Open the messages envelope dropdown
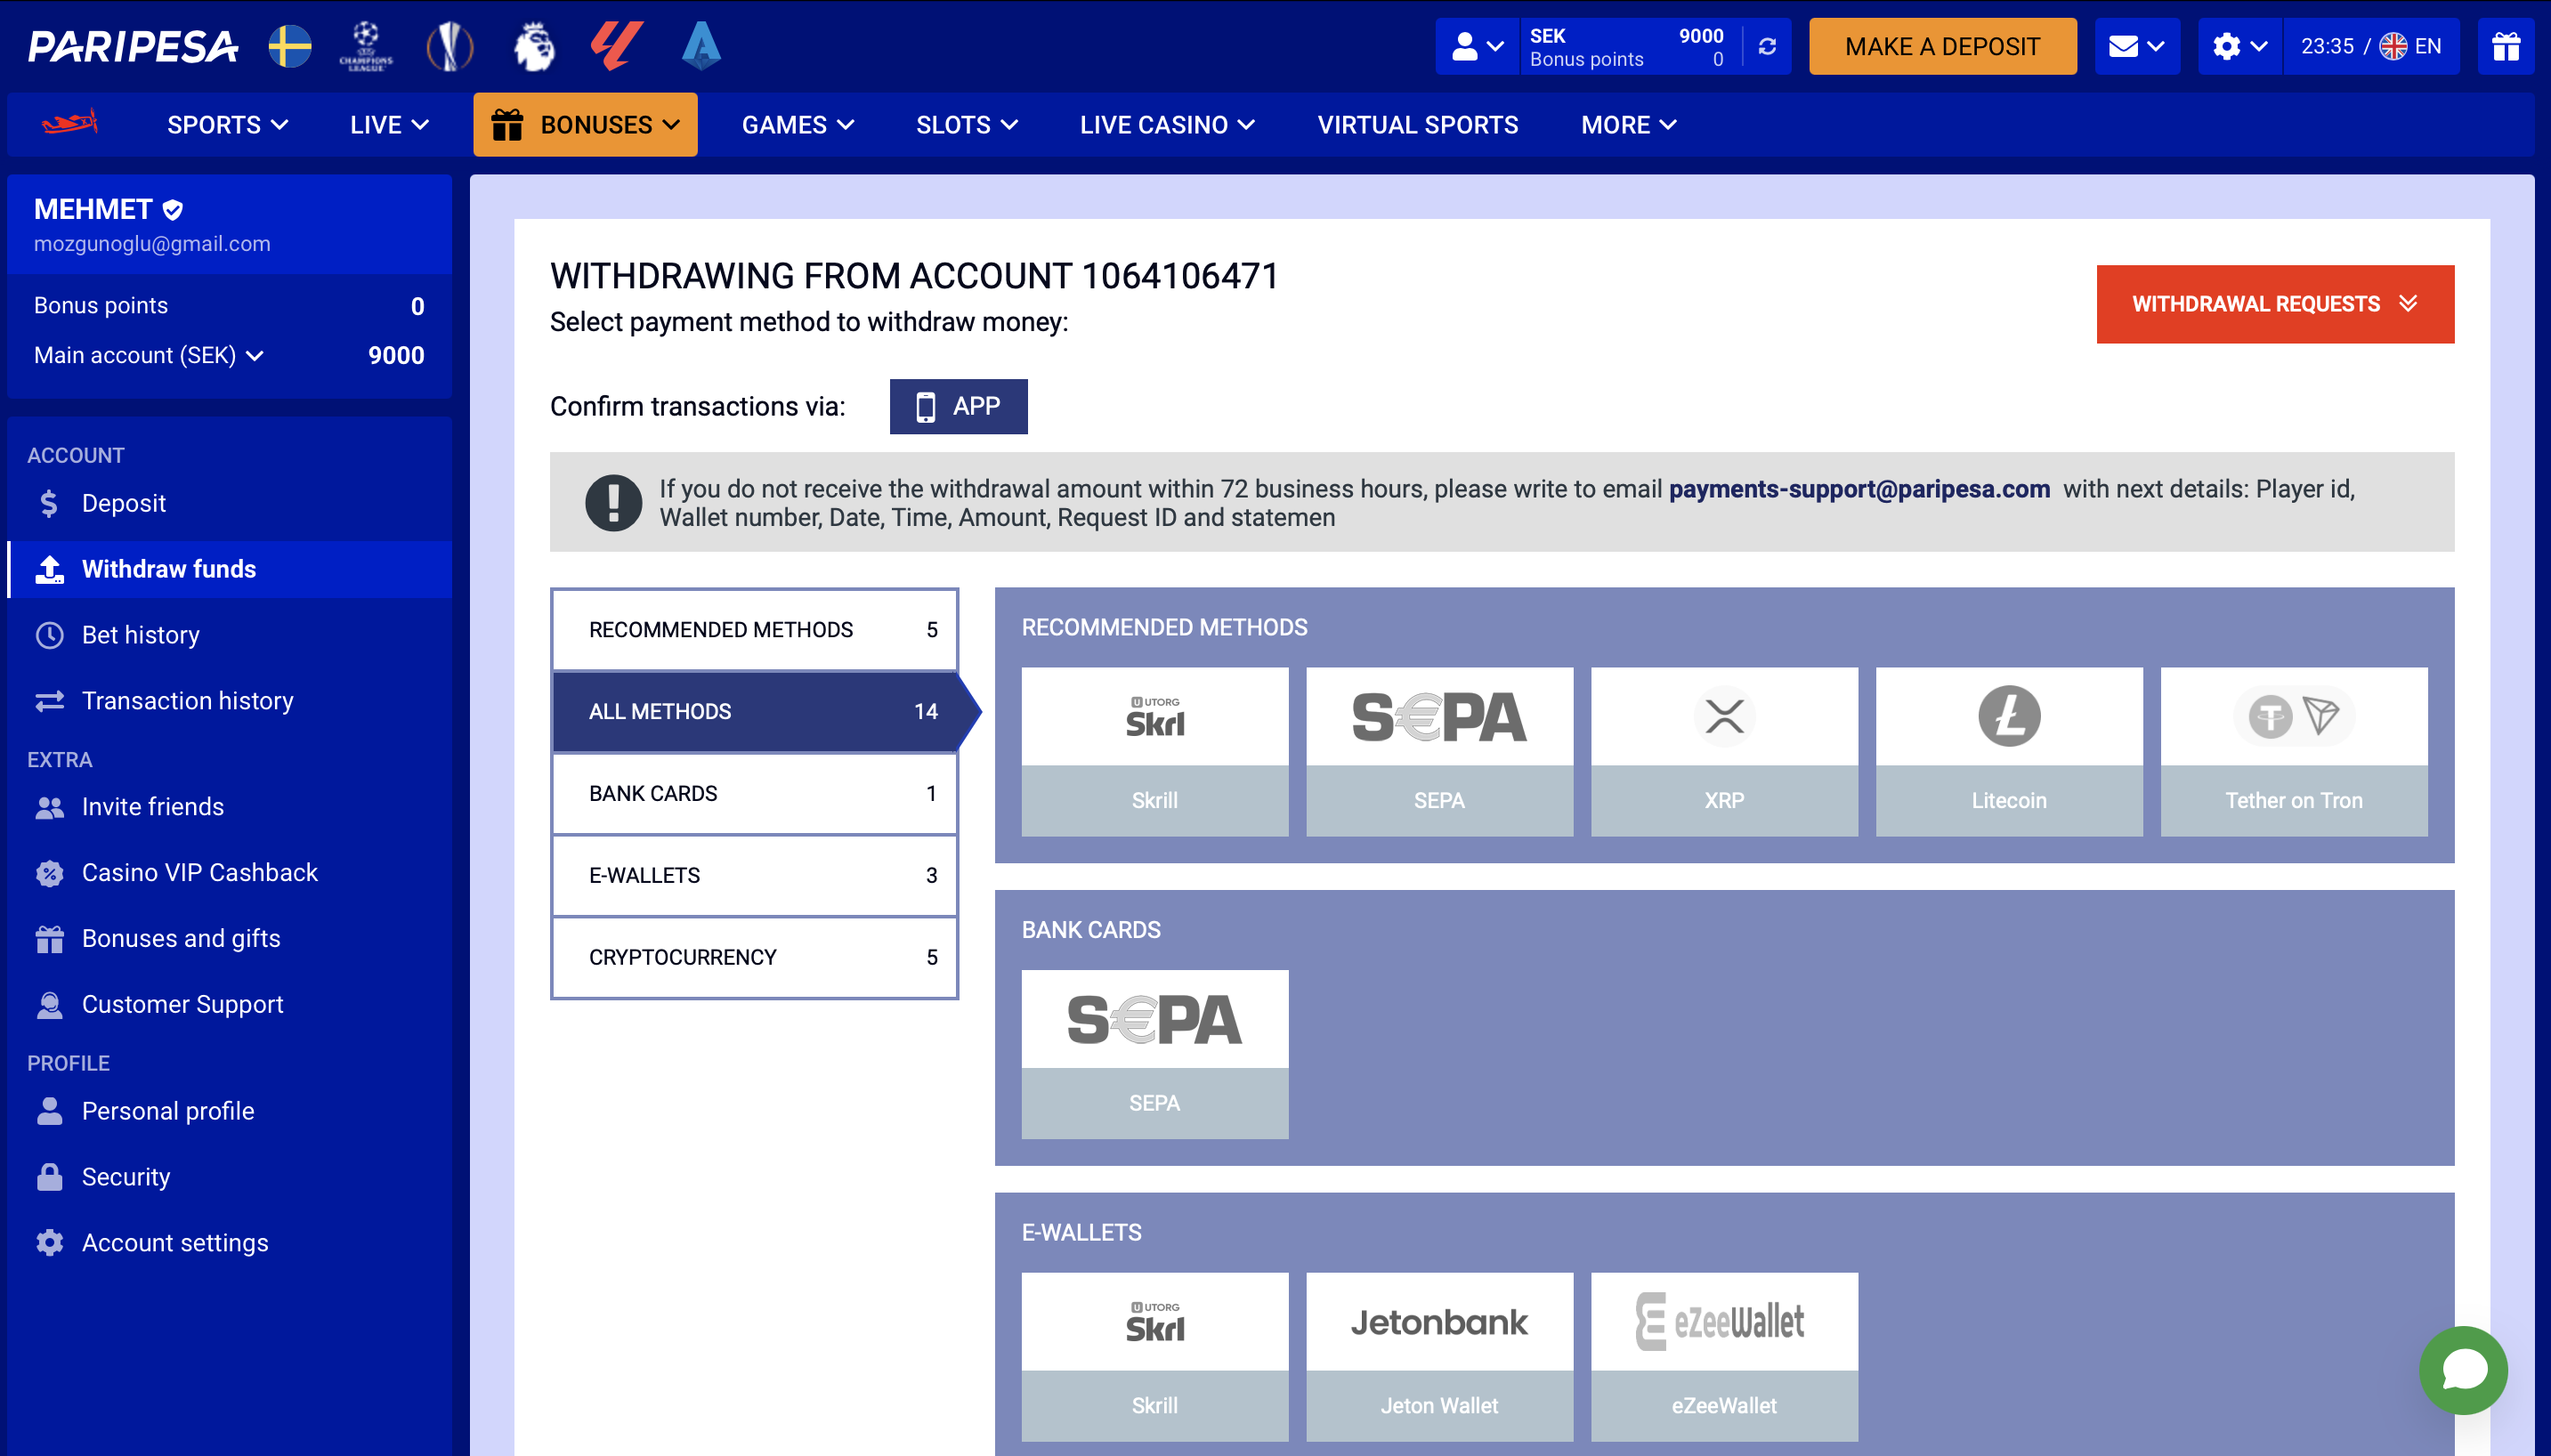 (2137, 46)
